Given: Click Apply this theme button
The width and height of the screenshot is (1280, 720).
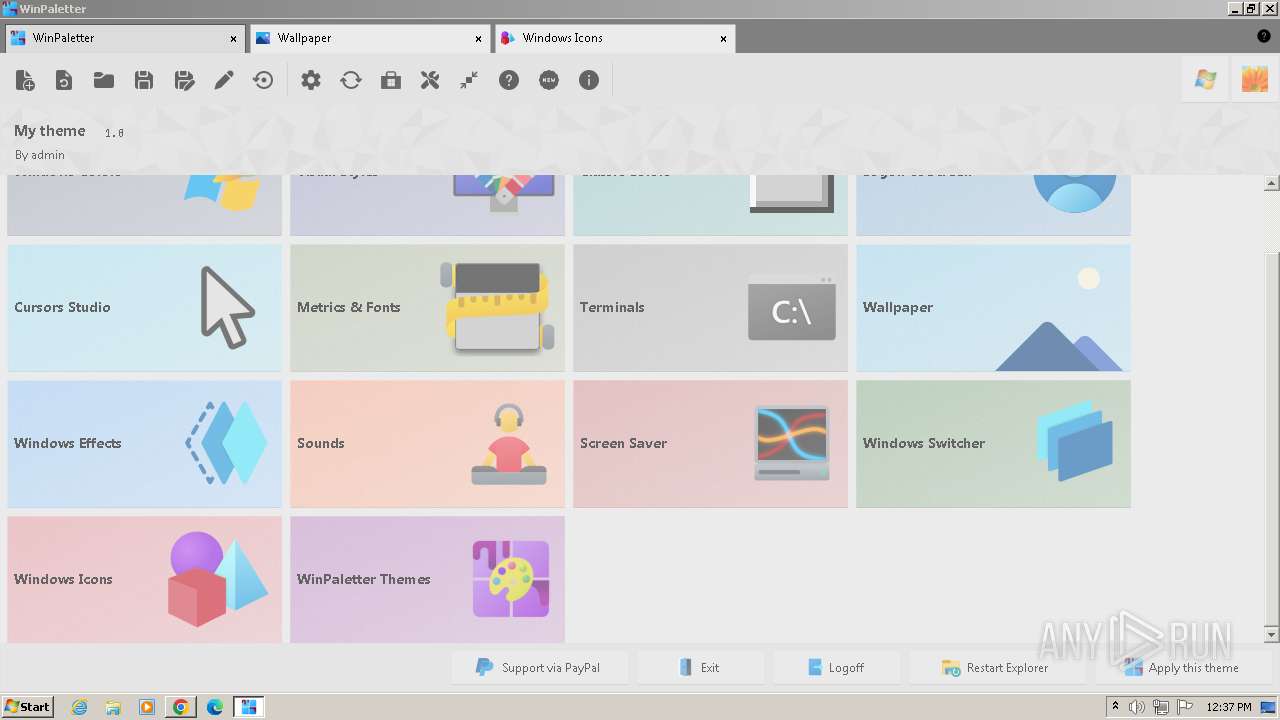Looking at the screenshot, I should tap(1183, 668).
